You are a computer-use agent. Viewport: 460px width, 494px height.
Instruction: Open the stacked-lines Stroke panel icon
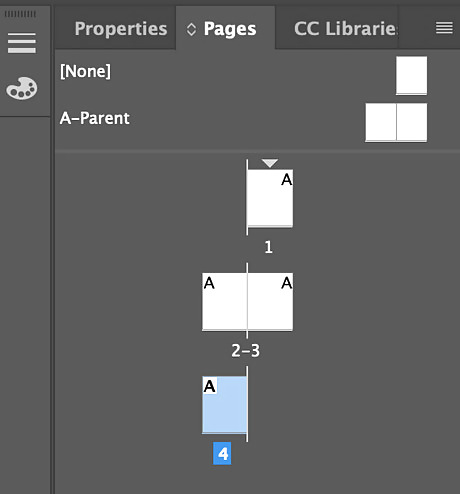(22, 43)
